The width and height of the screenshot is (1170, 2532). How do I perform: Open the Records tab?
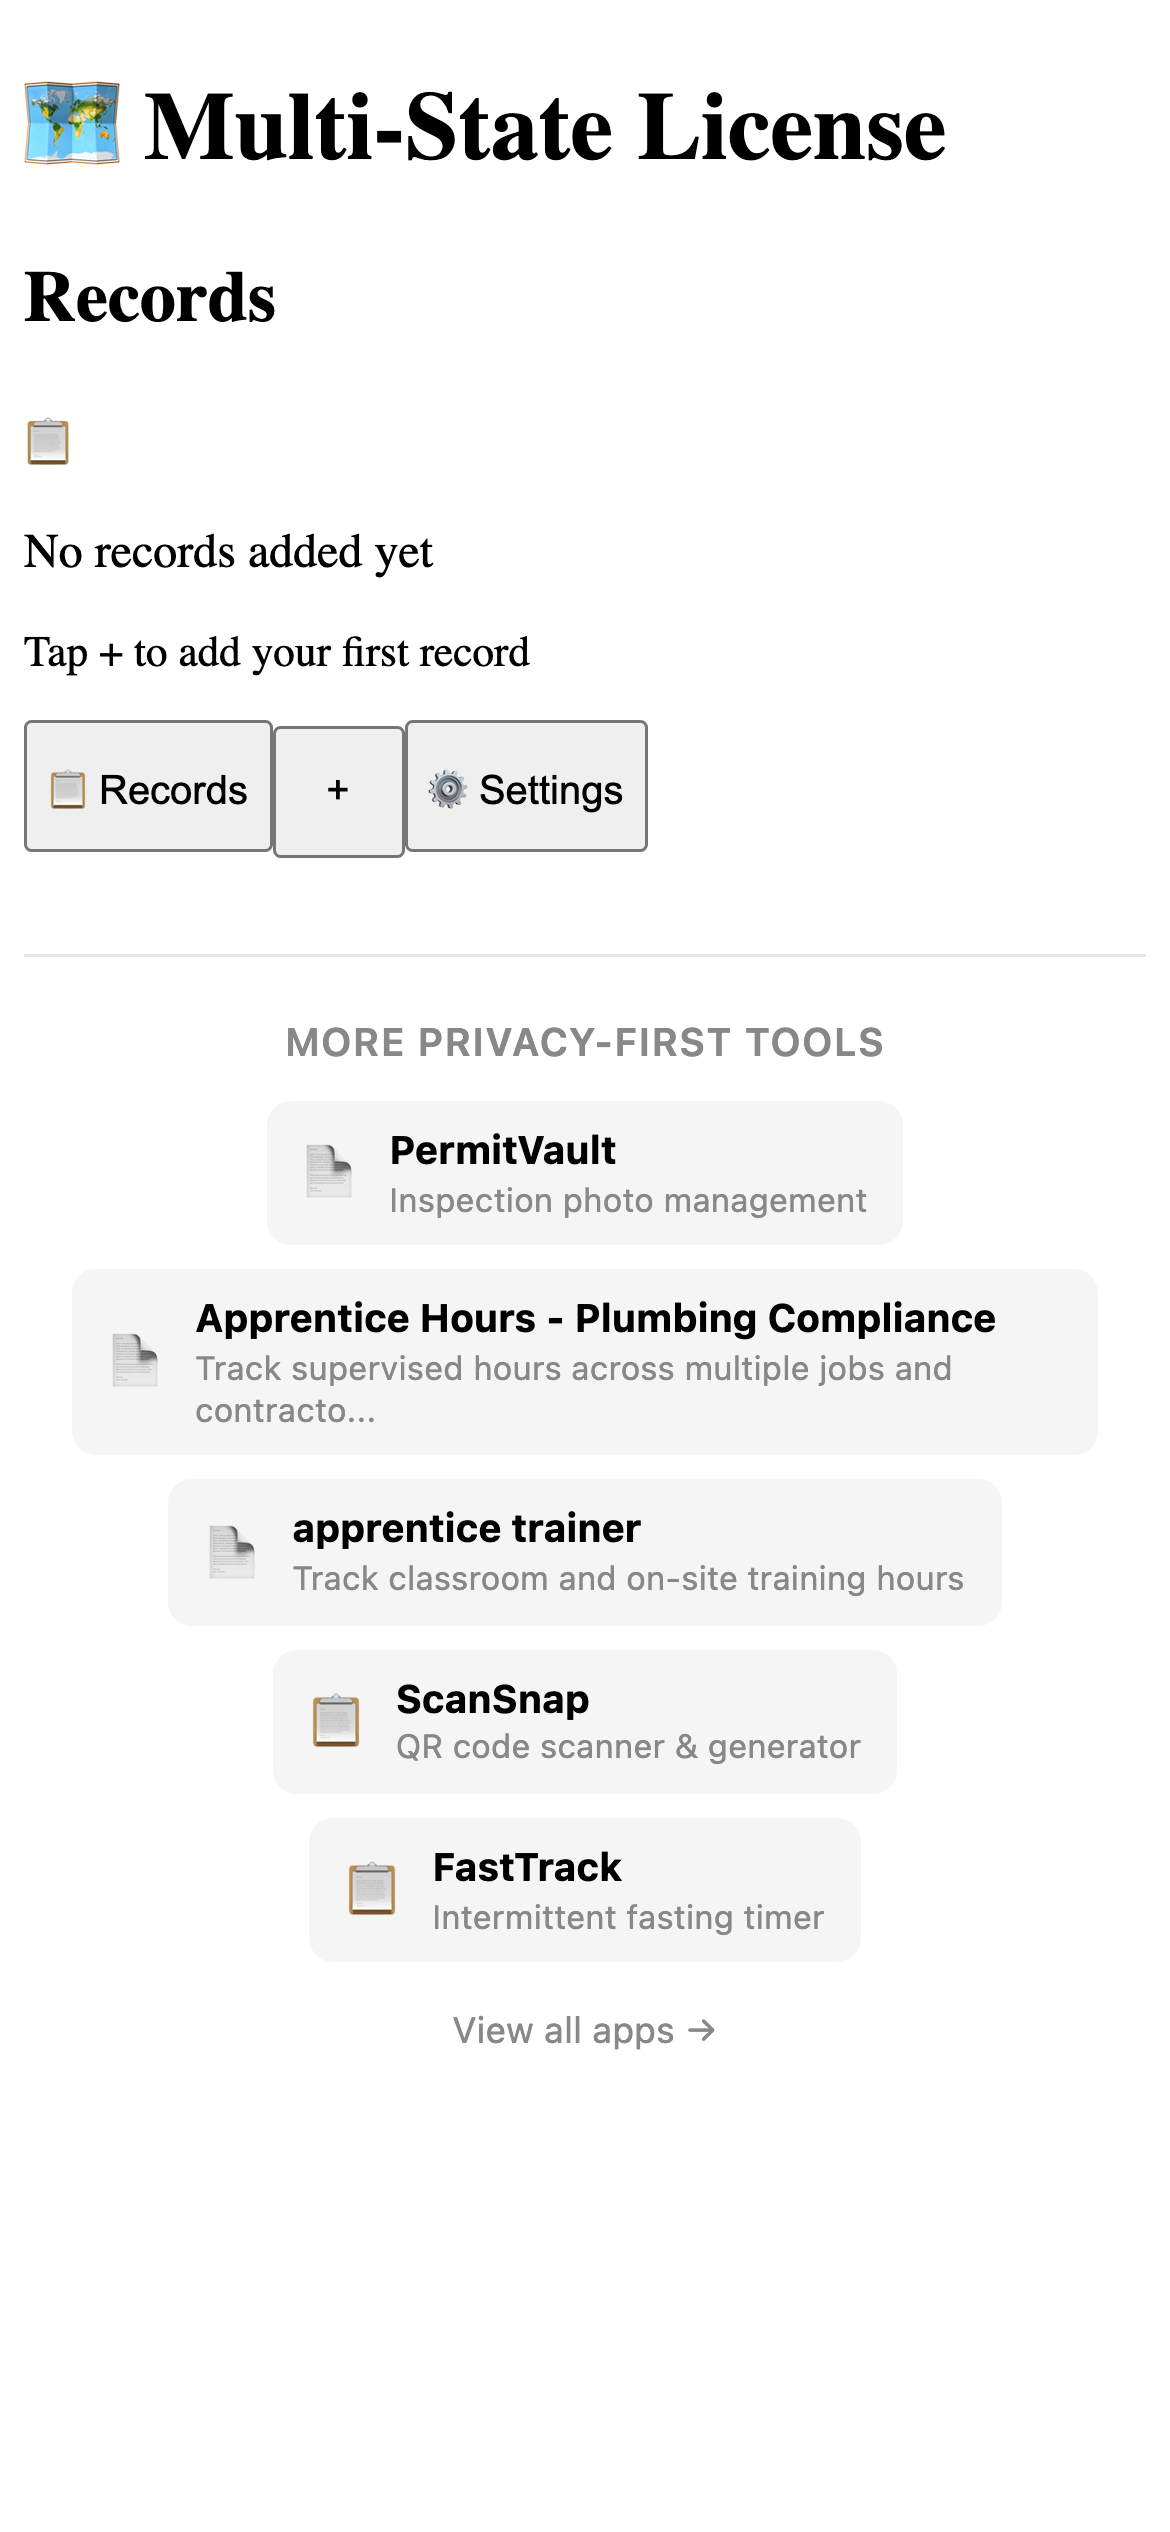148,789
